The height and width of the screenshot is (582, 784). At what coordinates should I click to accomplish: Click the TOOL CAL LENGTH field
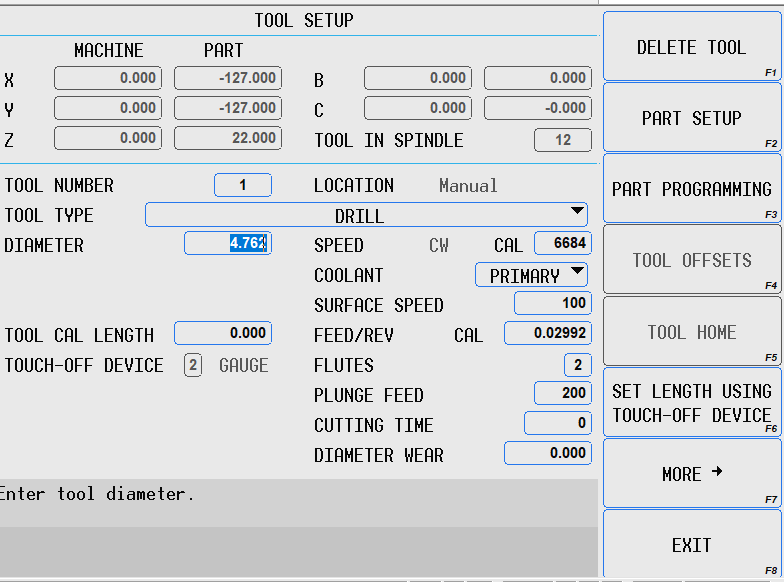(x=222, y=334)
